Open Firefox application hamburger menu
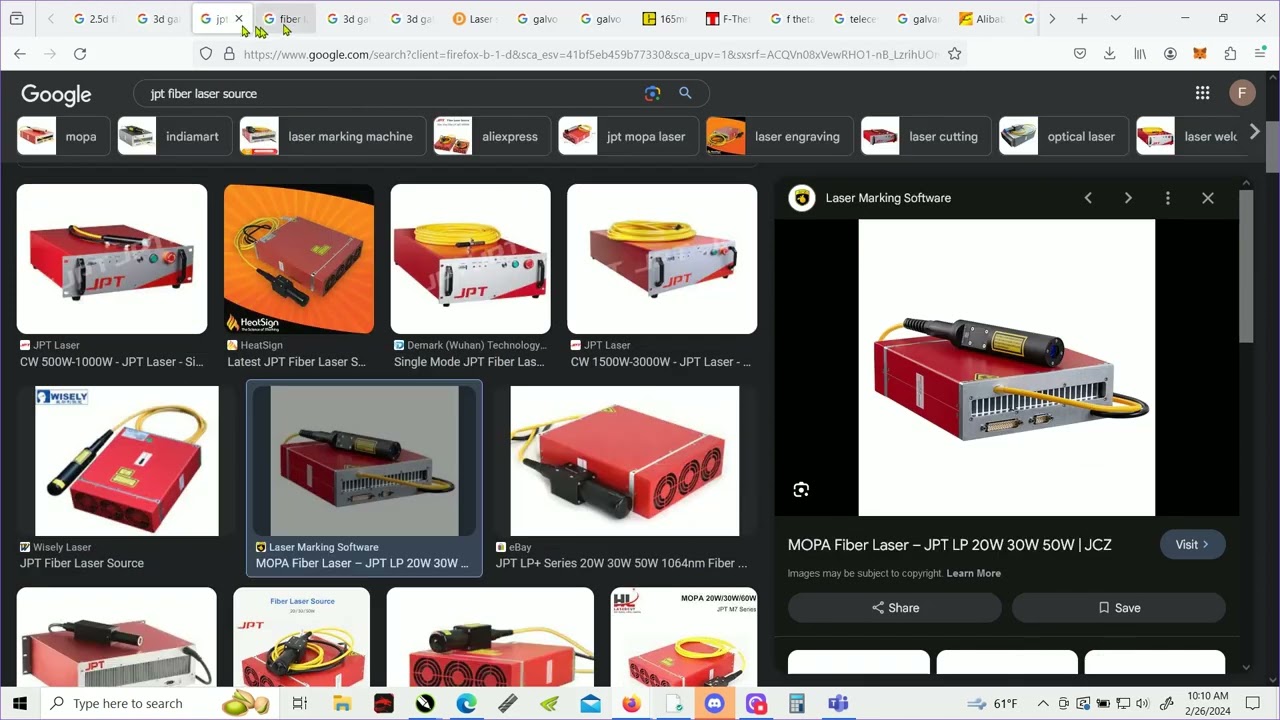Screen dimensions: 1280x720 point(1260,54)
